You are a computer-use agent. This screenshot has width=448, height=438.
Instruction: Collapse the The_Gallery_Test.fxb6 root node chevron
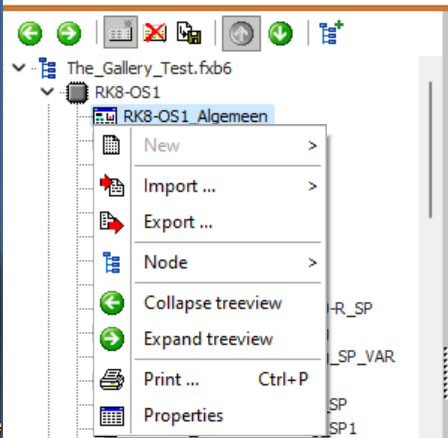19,68
